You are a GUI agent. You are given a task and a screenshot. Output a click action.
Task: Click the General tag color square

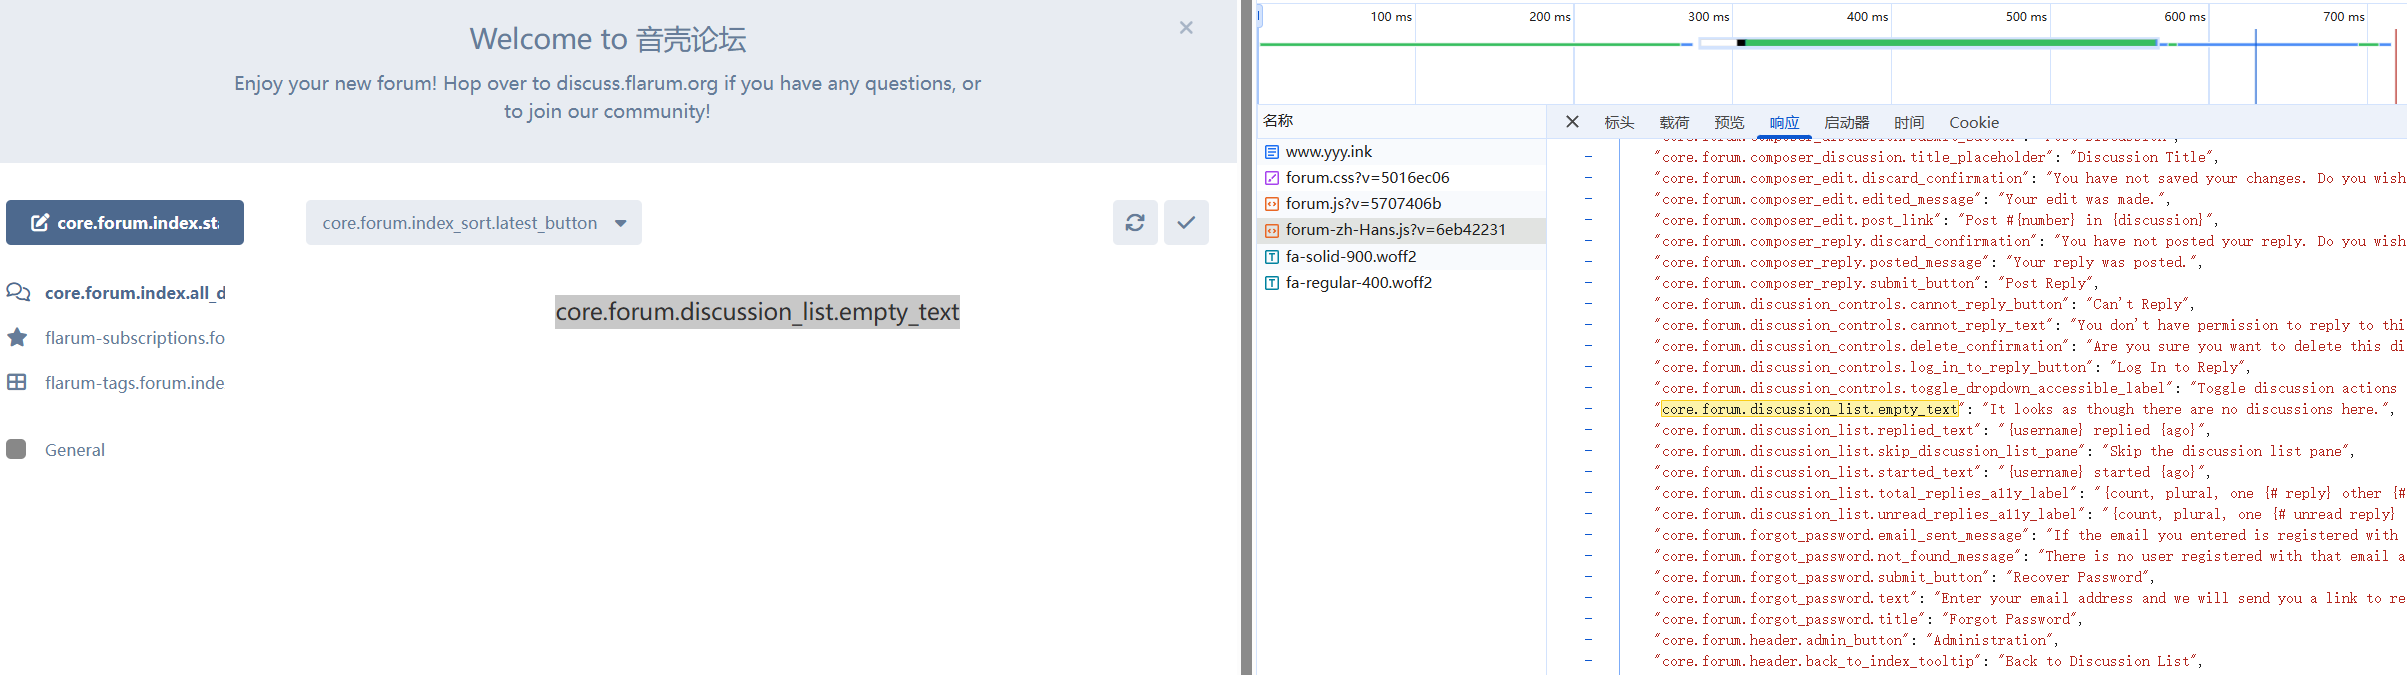click(x=16, y=450)
